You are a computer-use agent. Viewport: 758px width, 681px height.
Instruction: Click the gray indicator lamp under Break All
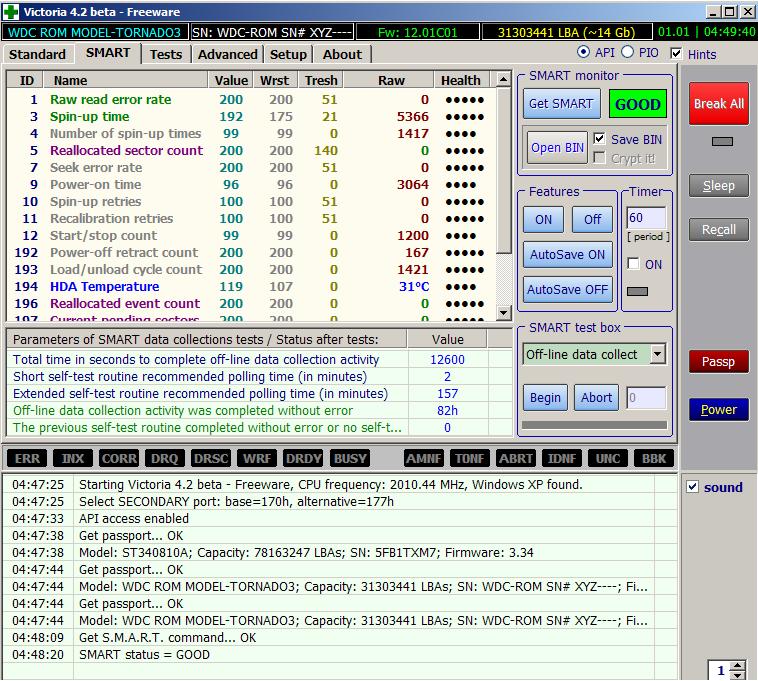point(722,141)
